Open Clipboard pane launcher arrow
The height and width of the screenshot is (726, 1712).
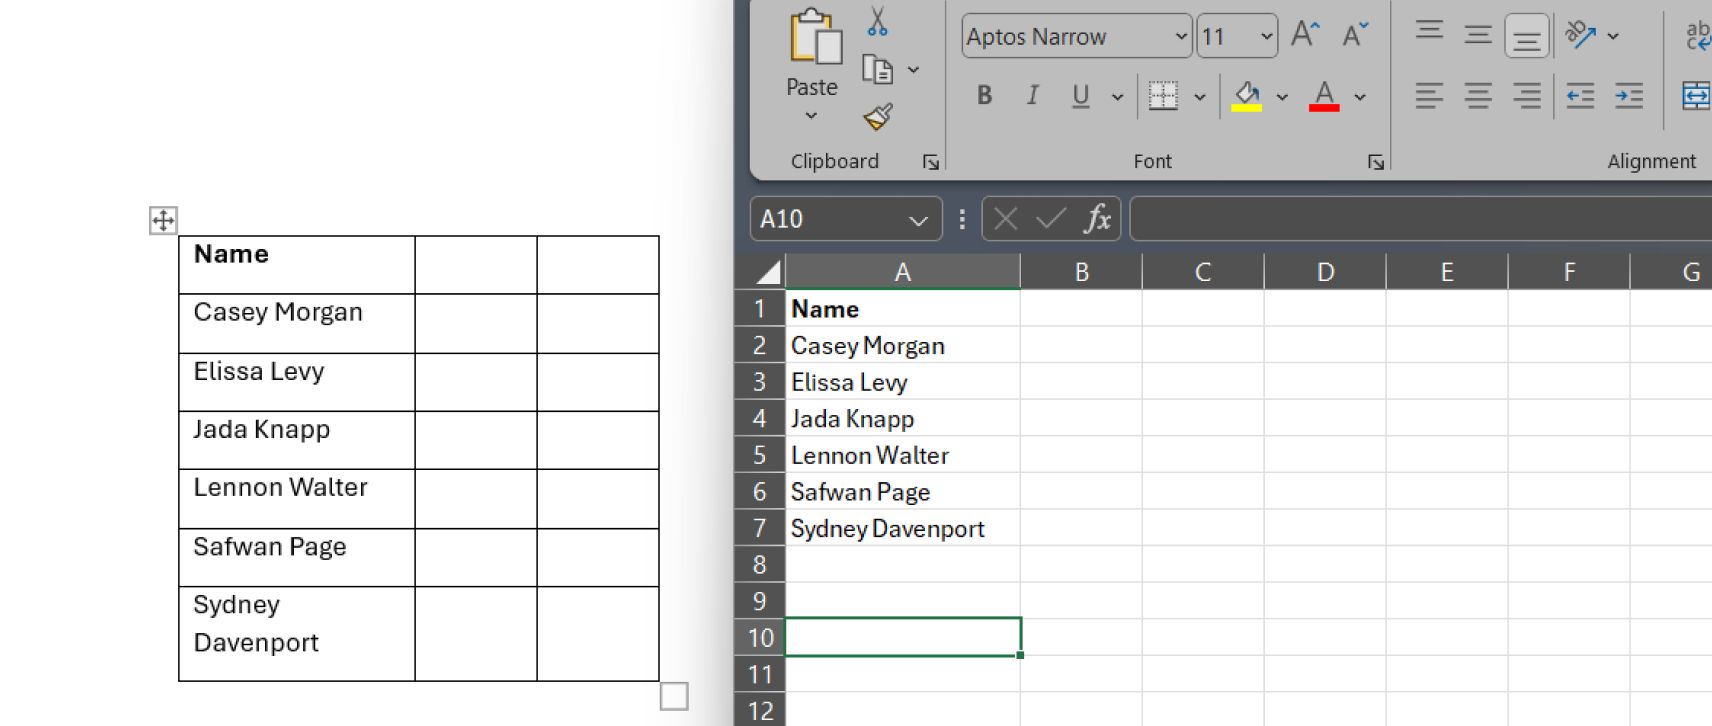pos(931,162)
